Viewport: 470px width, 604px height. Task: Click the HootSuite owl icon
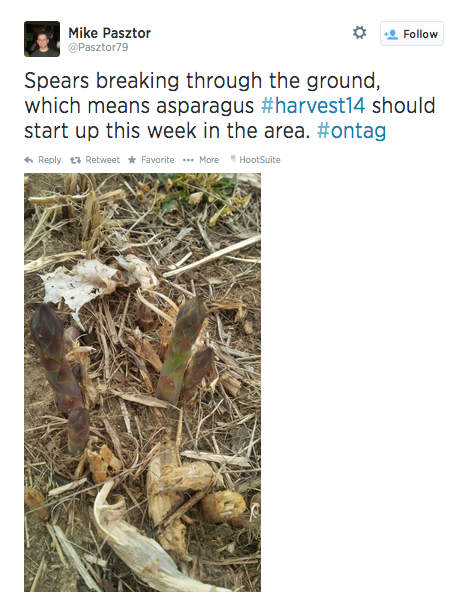(x=233, y=159)
